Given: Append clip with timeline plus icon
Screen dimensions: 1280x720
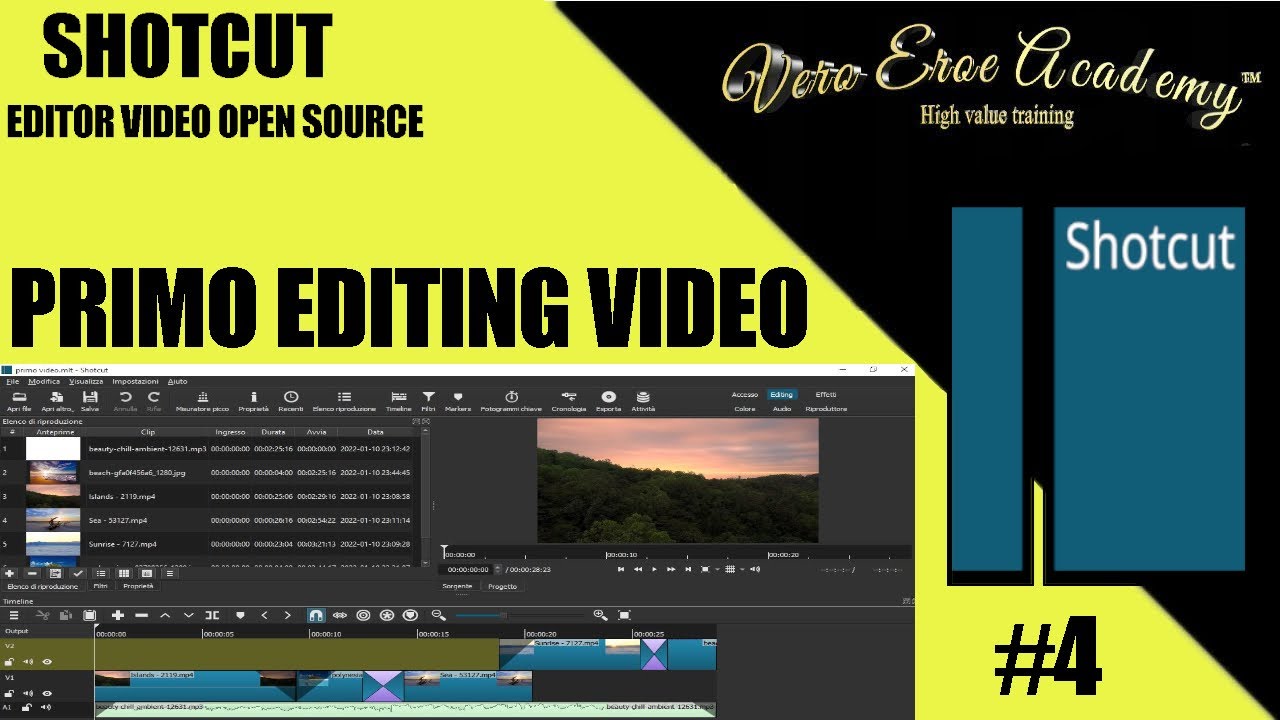Looking at the screenshot, I should [118, 615].
